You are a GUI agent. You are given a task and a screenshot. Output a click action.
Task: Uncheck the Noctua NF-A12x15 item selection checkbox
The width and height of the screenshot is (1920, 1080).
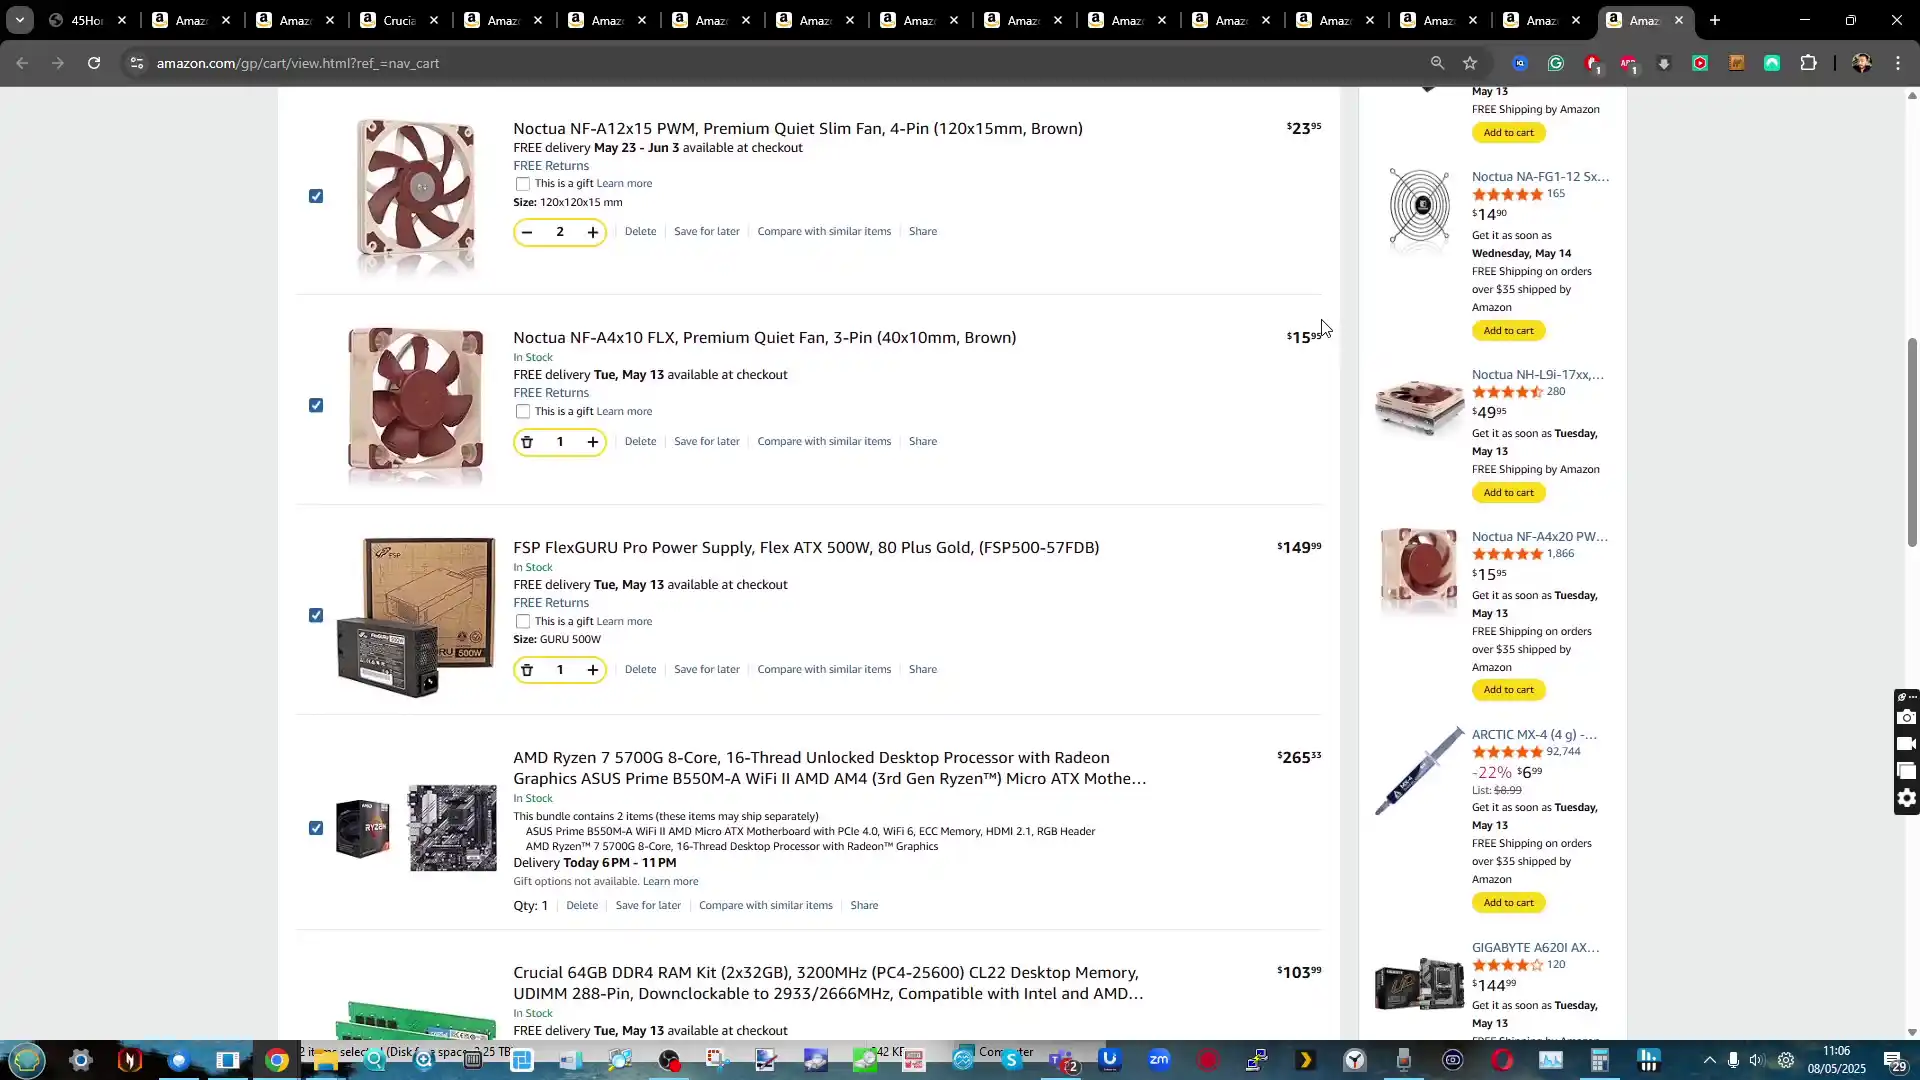click(x=316, y=196)
